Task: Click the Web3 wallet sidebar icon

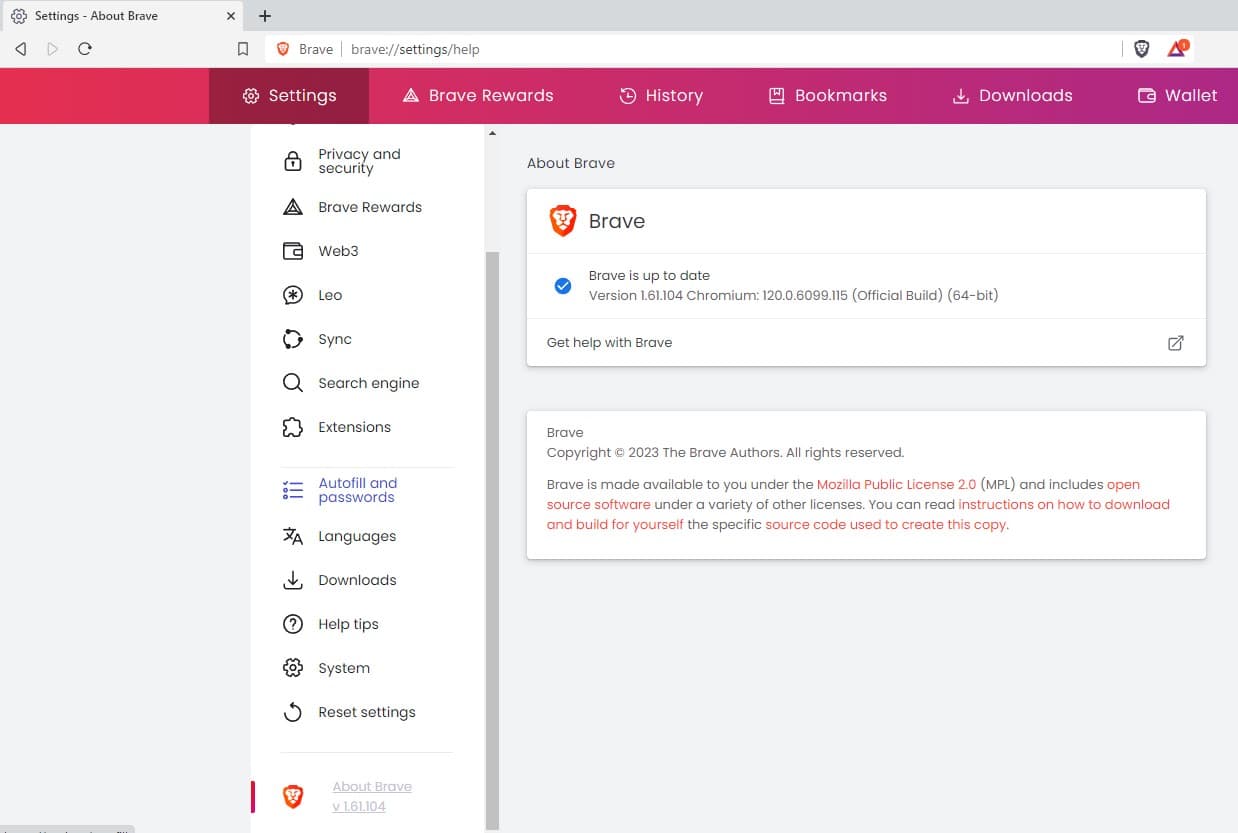Action: [x=293, y=251]
